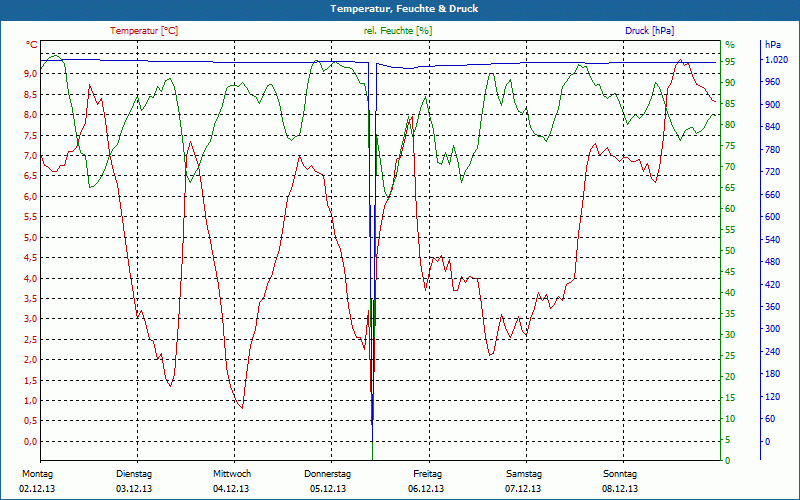Click the 'Sonntag' day label
Image resolution: width=800 pixels, height=500 pixels.
click(x=620, y=474)
